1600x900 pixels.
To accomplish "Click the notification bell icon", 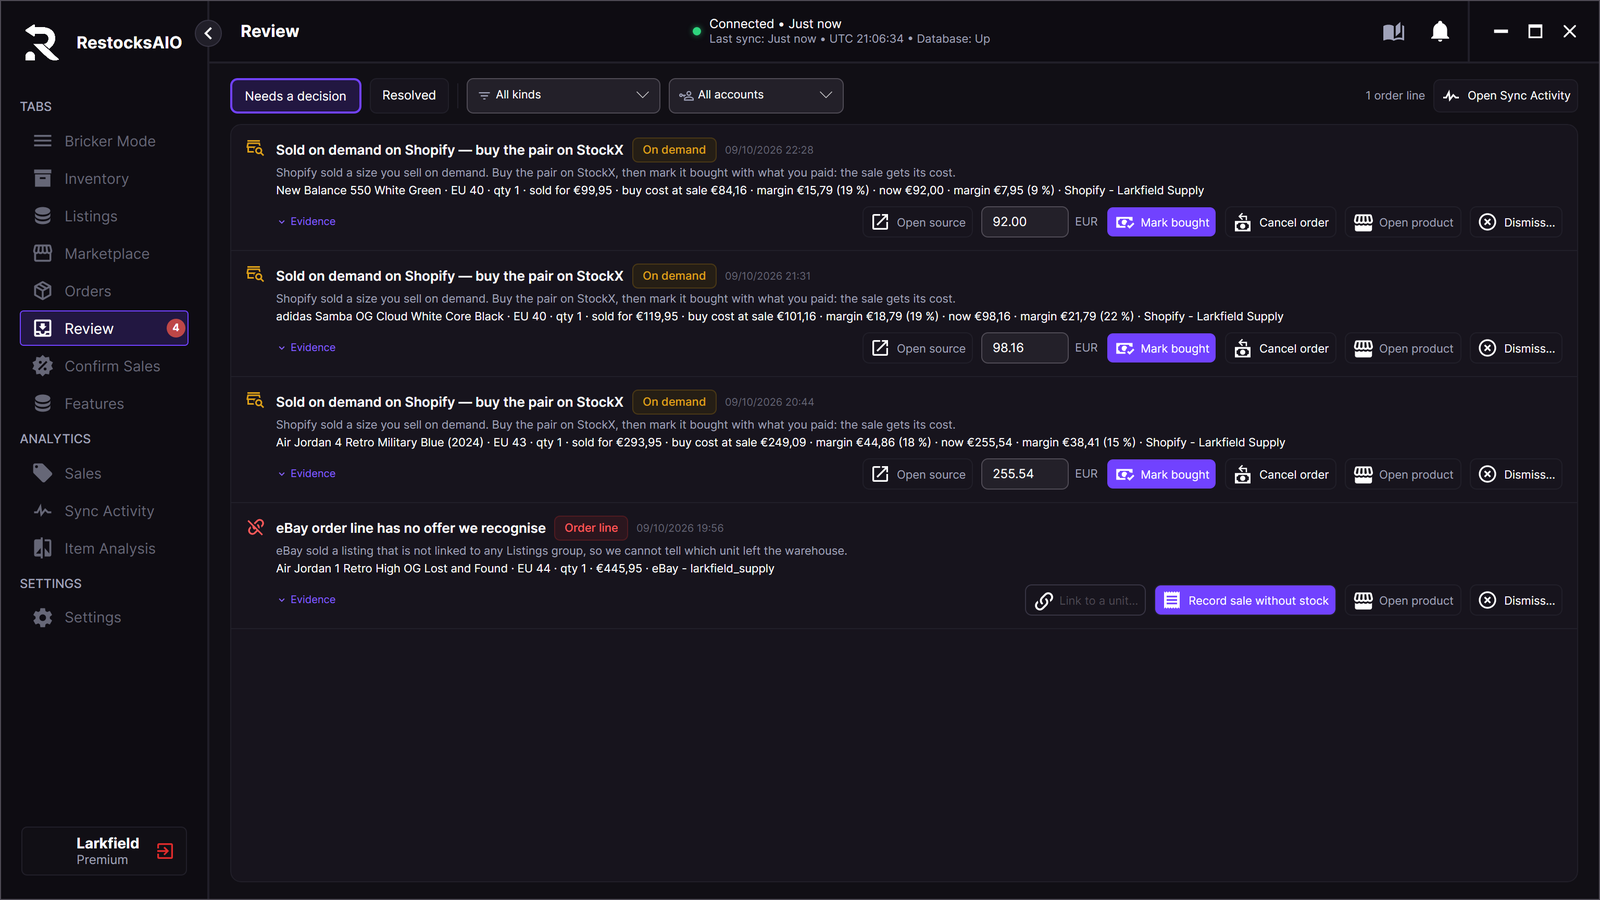I will (x=1440, y=32).
